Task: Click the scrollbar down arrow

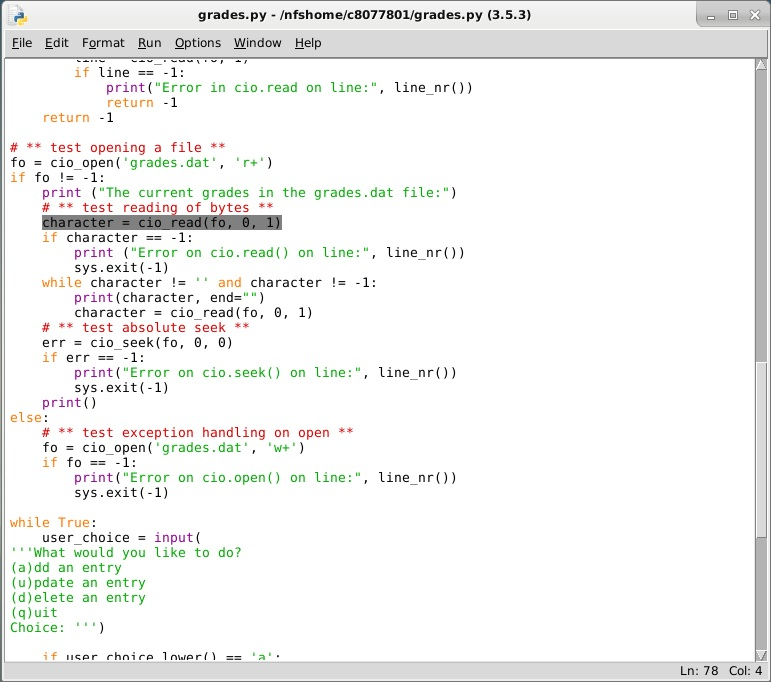Action: coord(761,655)
